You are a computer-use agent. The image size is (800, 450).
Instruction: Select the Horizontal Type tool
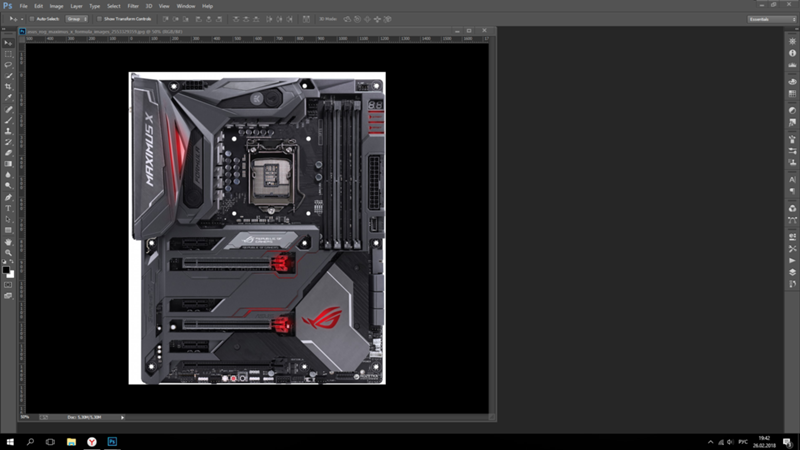[x=8, y=208]
